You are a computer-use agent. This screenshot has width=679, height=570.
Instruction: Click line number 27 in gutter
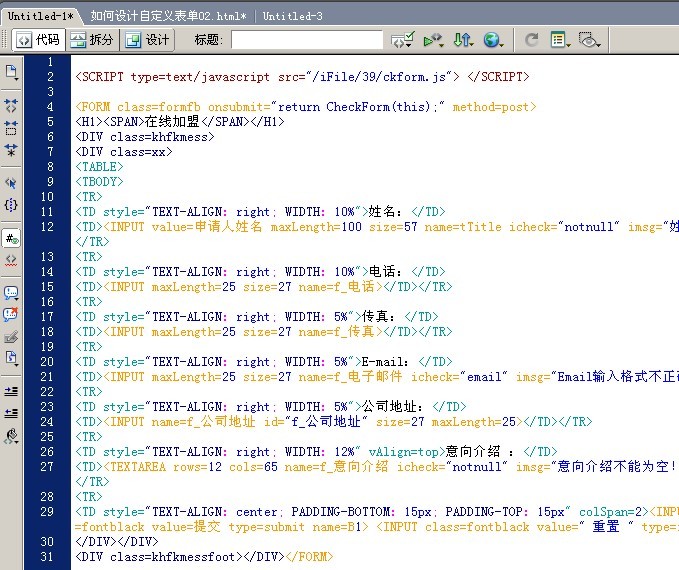tap(48, 467)
